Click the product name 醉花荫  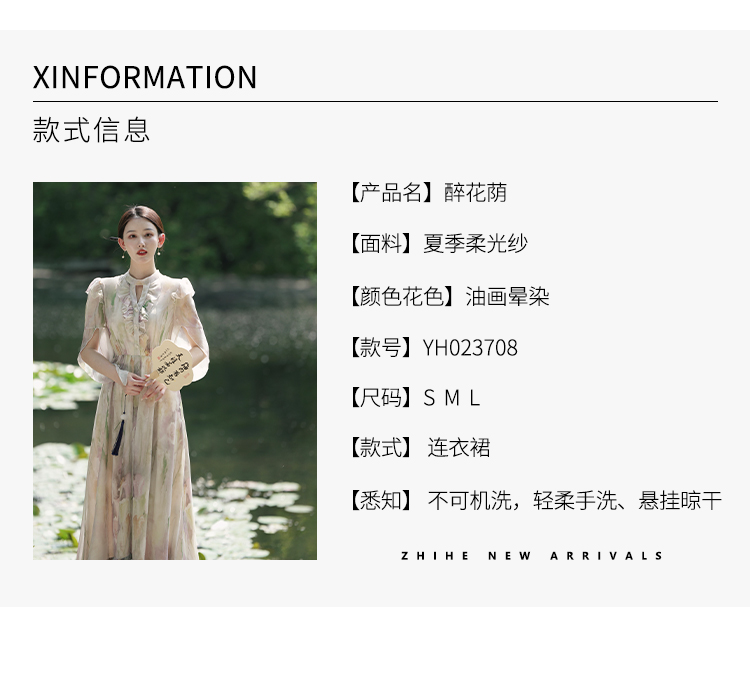coord(475,193)
